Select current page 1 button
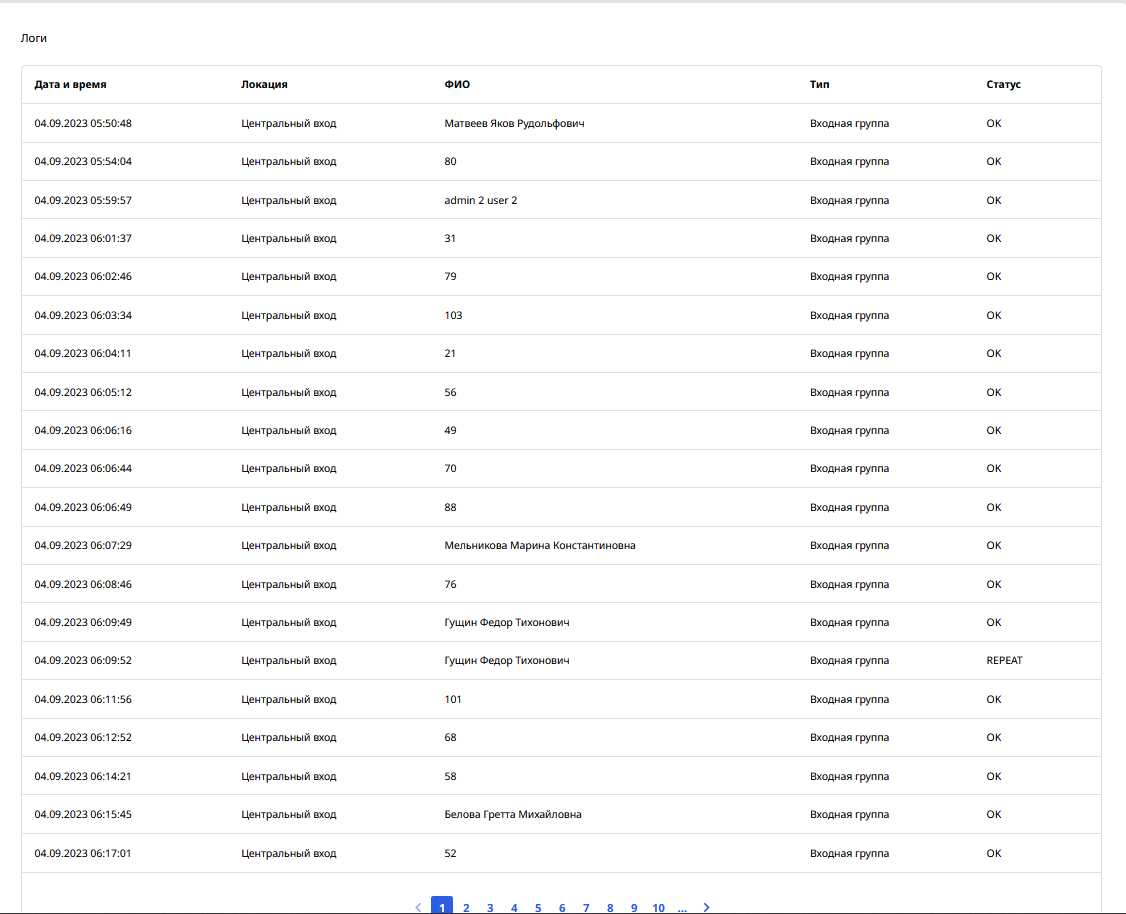 (442, 906)
